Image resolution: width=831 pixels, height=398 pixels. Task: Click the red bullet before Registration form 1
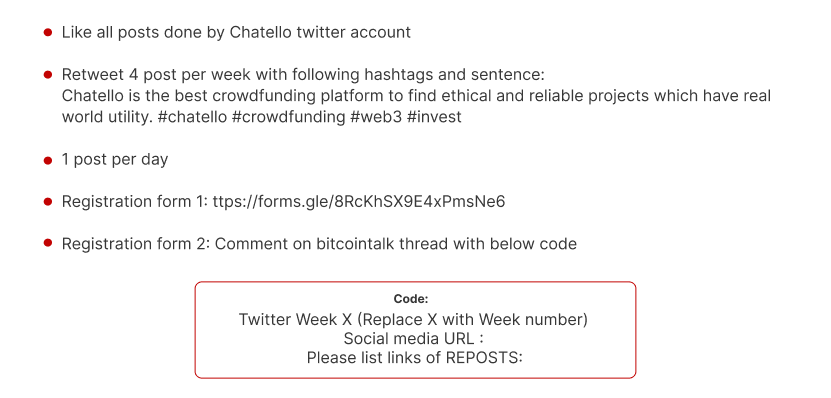click(x=48, y=201)
